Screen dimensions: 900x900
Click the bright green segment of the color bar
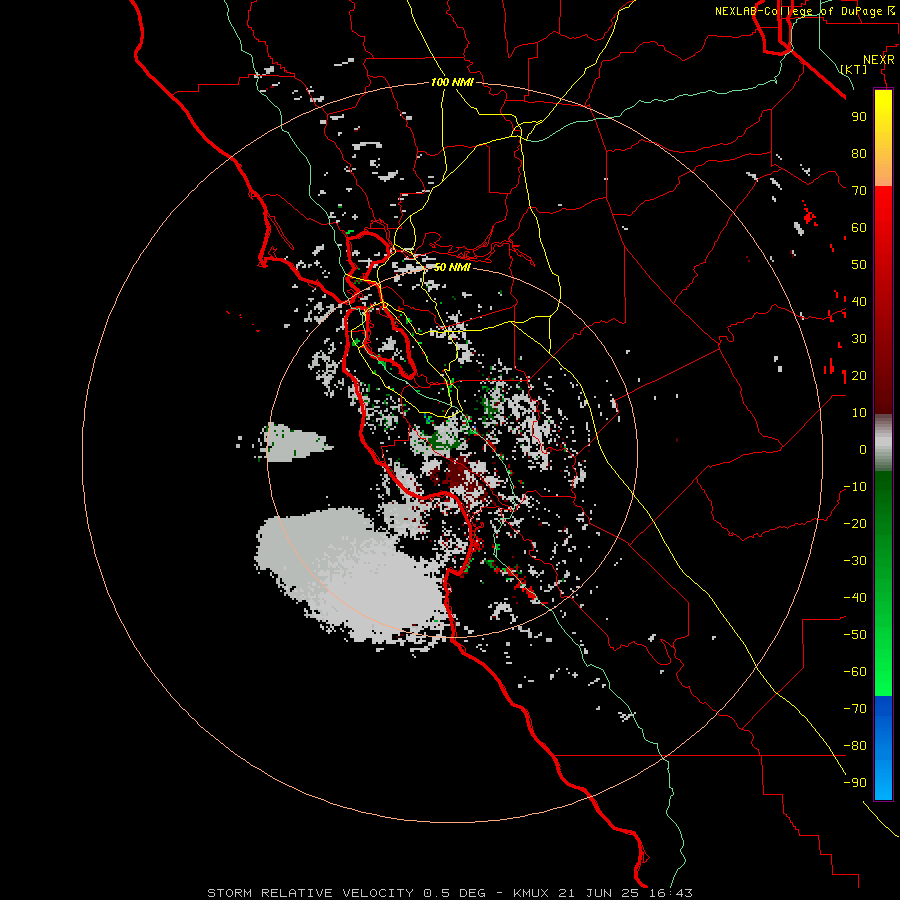(x=883, y=660)
